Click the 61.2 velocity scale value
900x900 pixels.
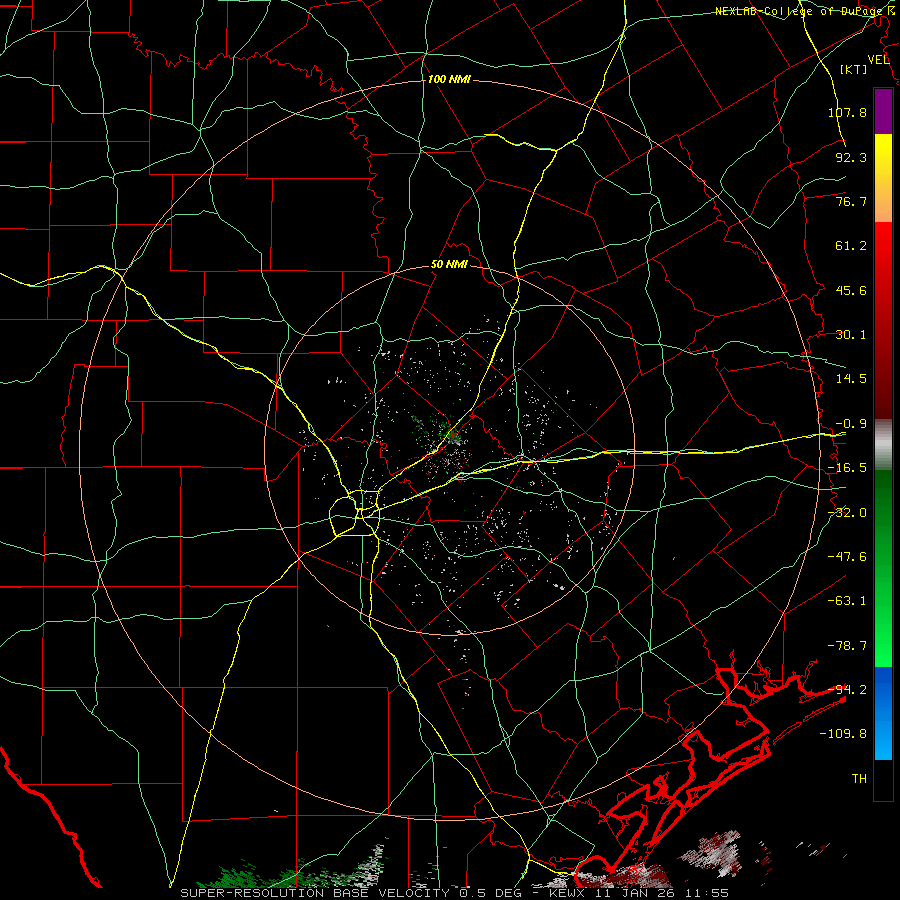pos(851,246)
